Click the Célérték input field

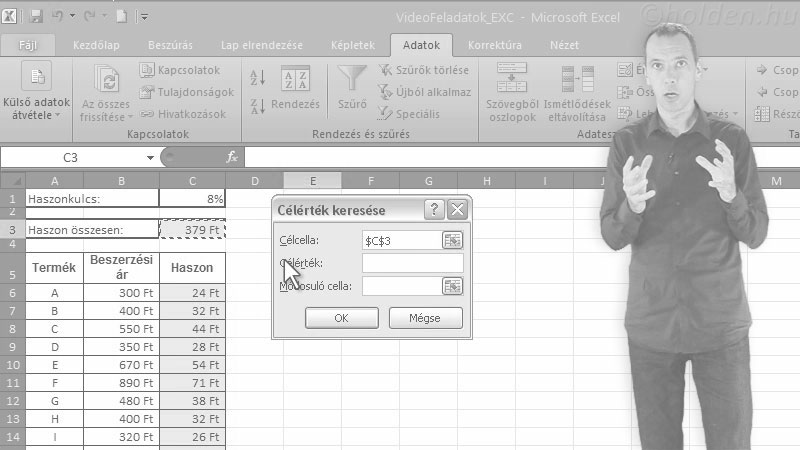click(413, 263)
